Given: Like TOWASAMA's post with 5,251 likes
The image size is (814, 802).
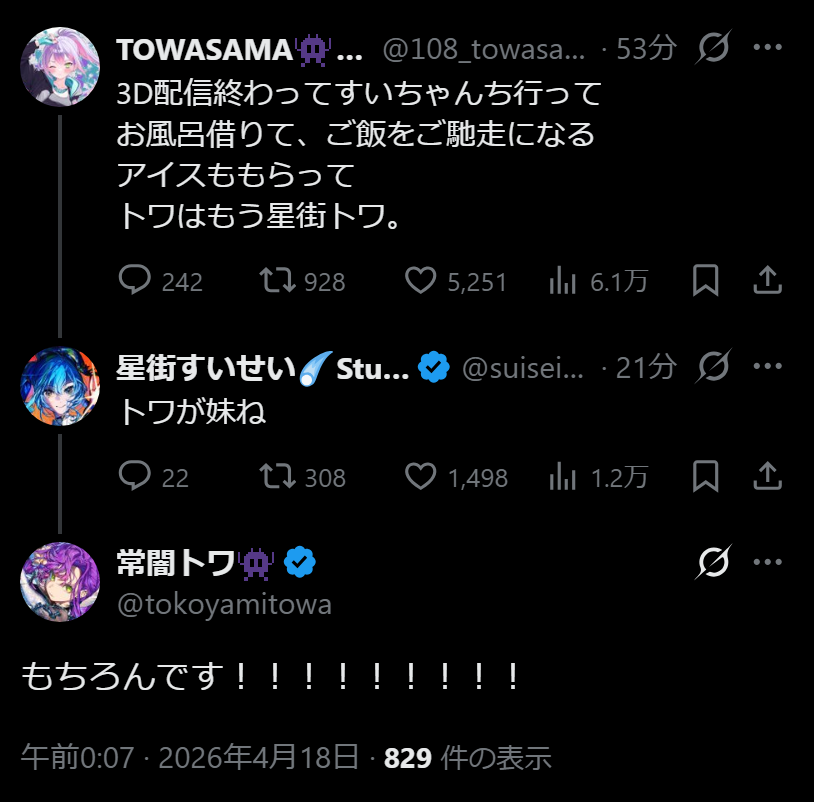Looking at the screenshot, I should (x=420, y=282).
